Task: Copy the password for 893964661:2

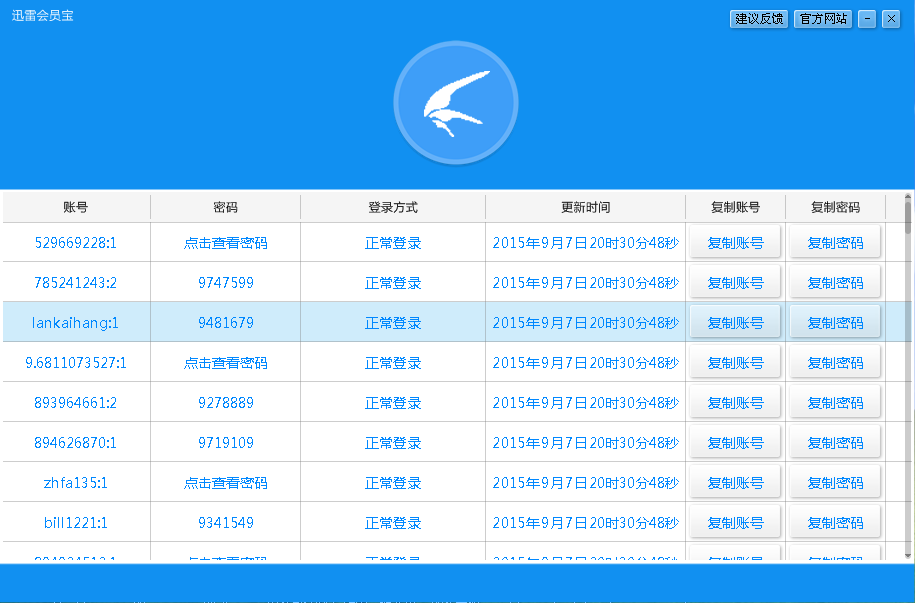Action: (834, 401)
